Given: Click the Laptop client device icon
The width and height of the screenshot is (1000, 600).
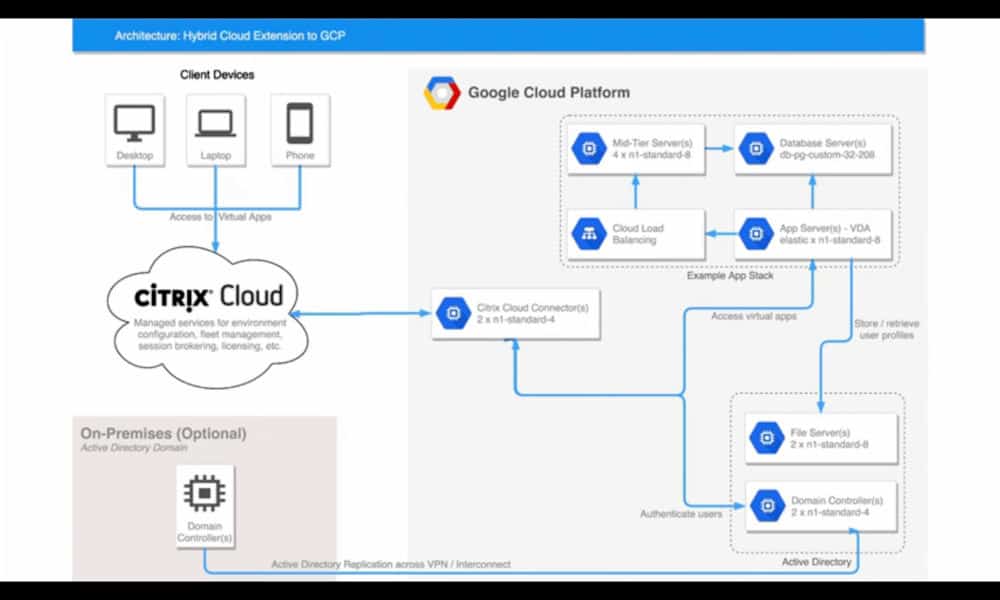Looking at the screenshot, I should (215, 123).
